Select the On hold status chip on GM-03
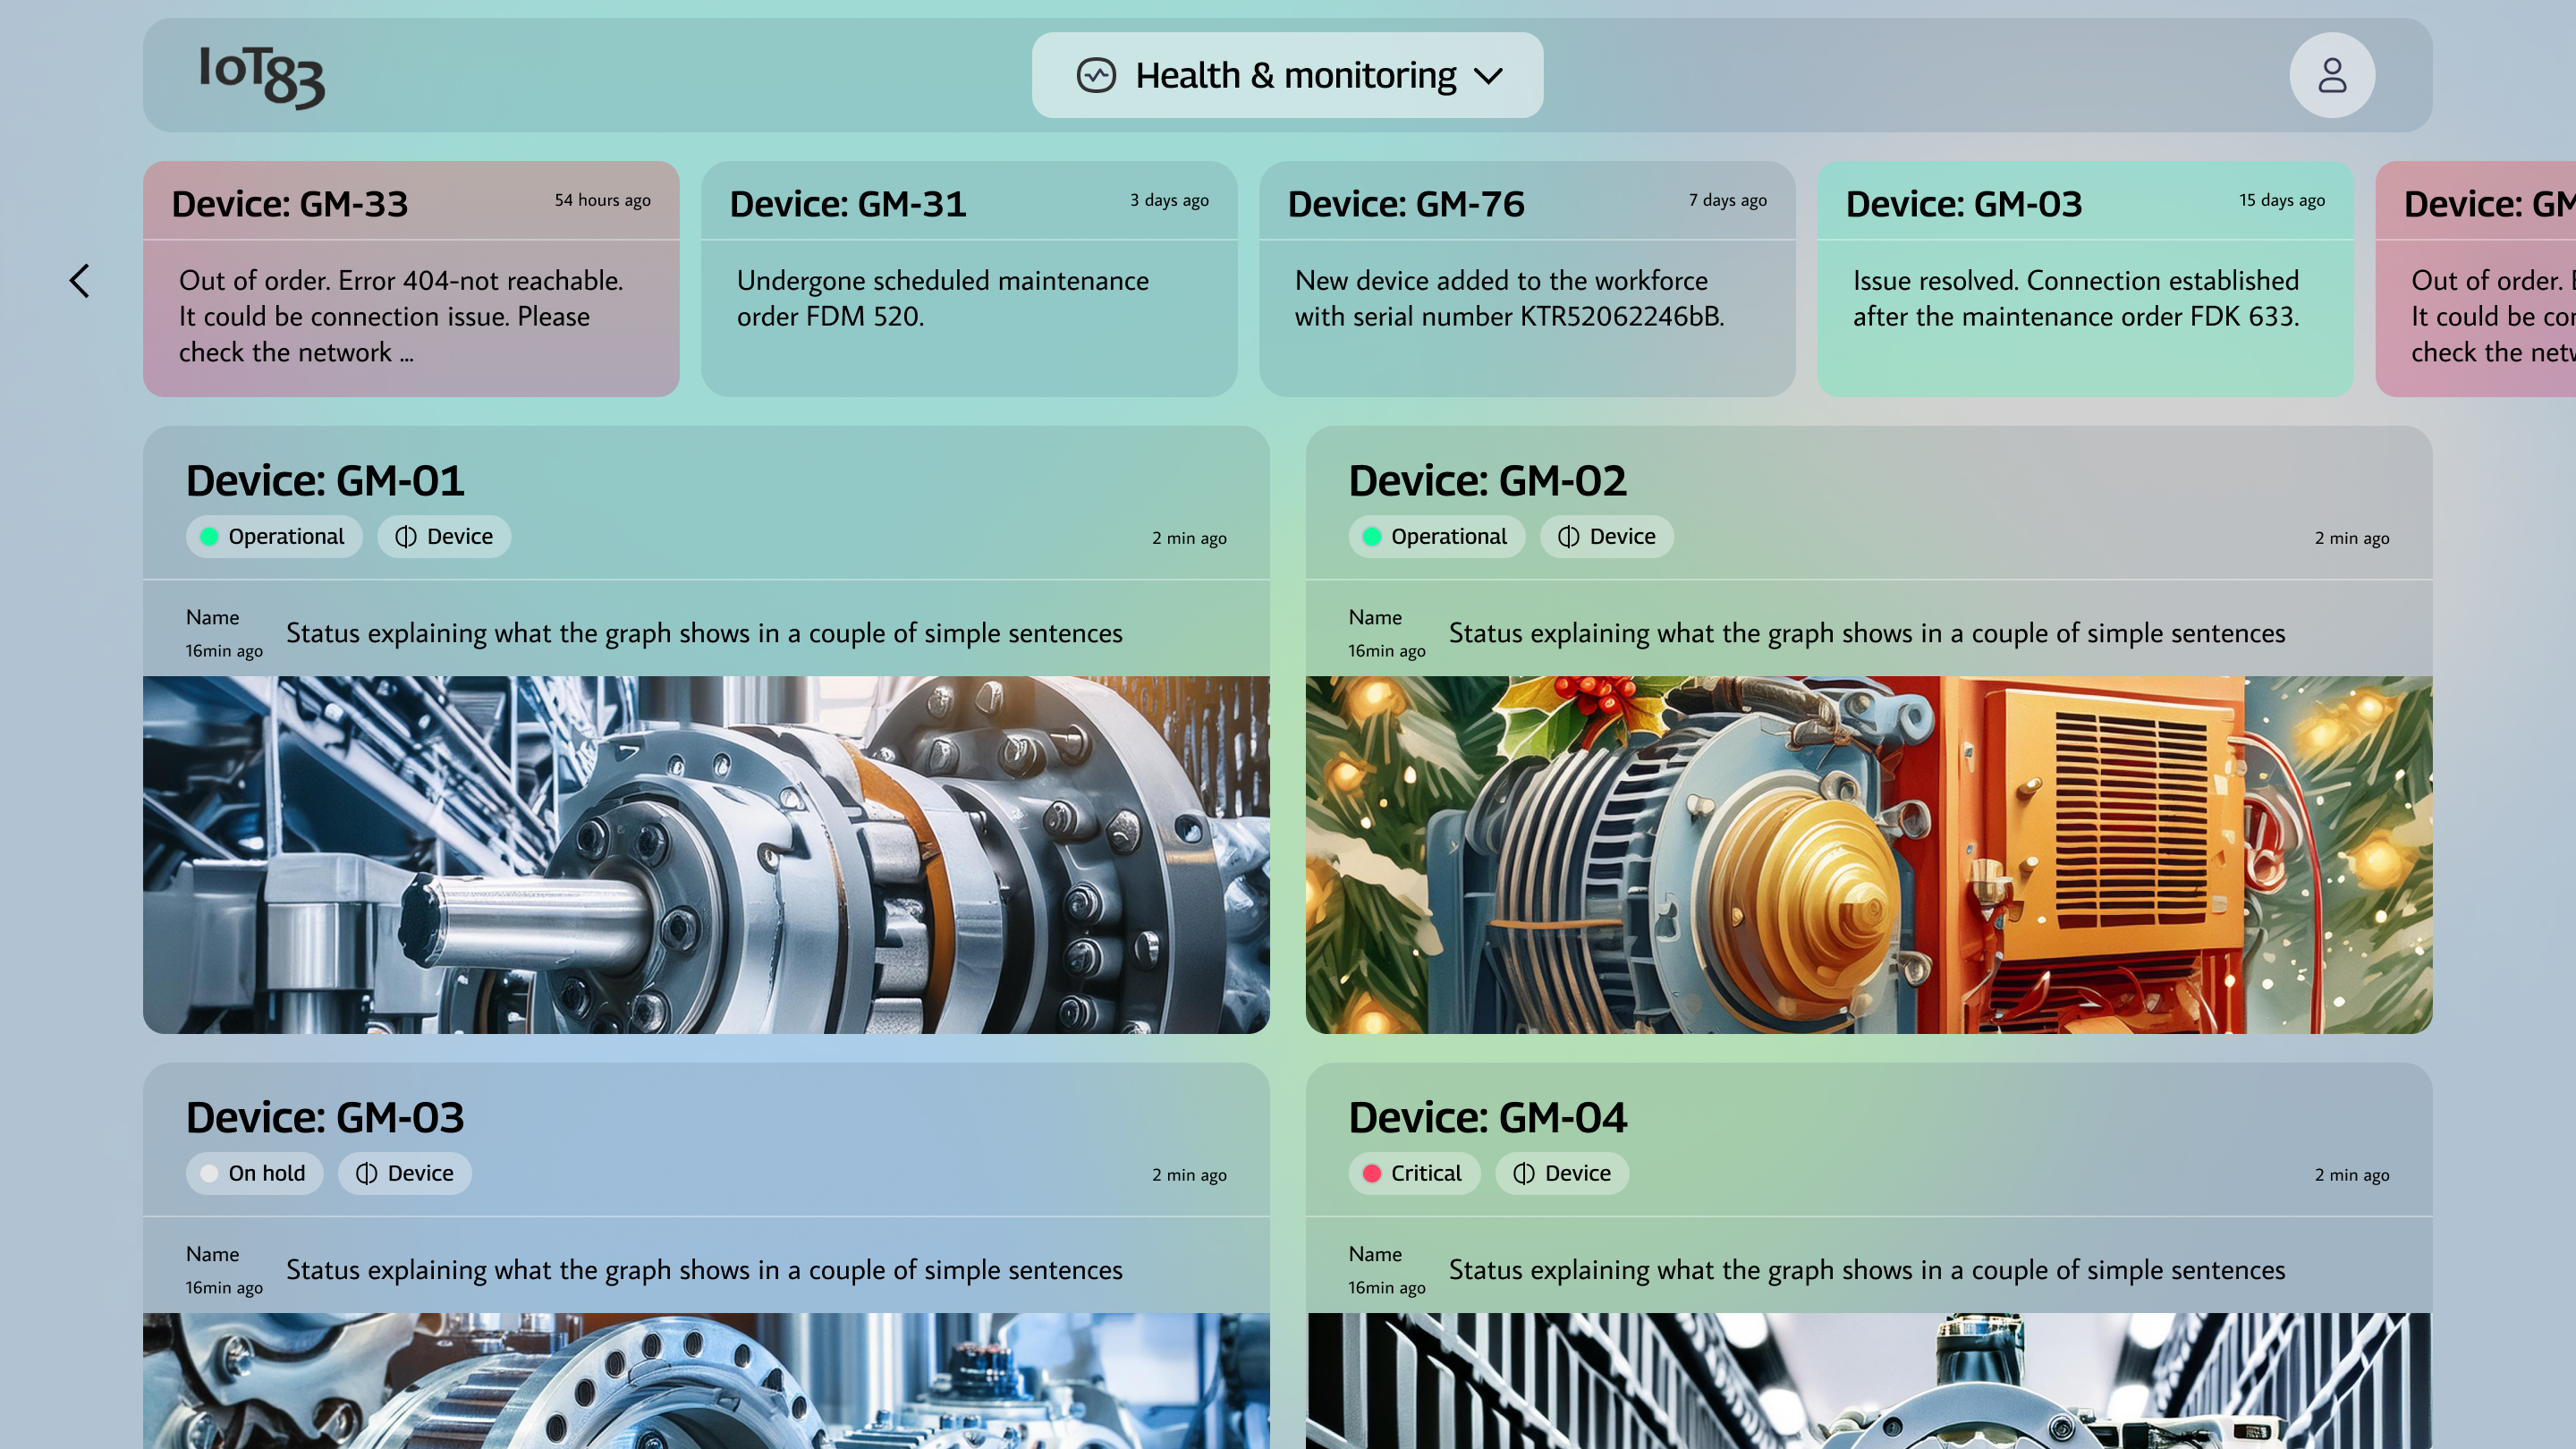The image size is (2576, 1449). point(254,1173)
